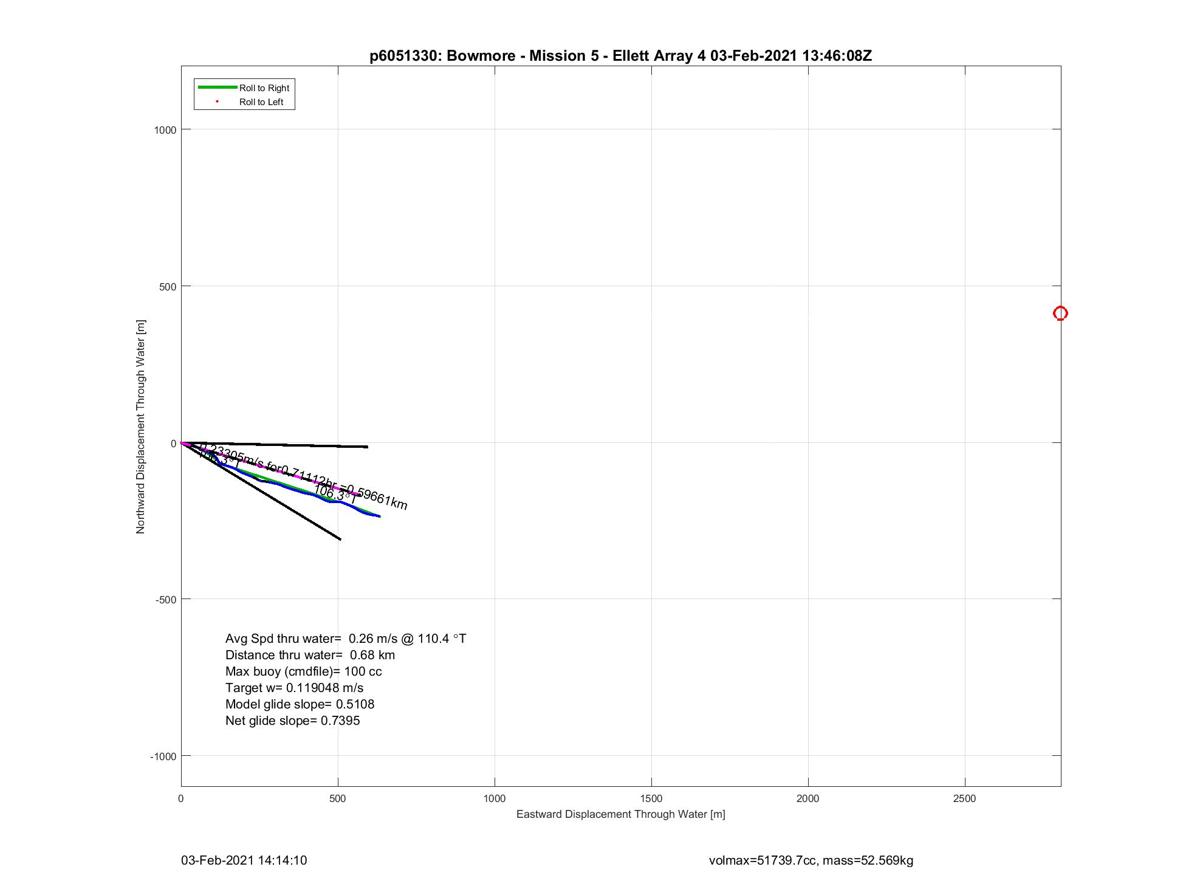Image resolution: width=1200 pixels, height=885 pixels.
Task: Click the green line sample in the legend
Action: tap(217, 88)
